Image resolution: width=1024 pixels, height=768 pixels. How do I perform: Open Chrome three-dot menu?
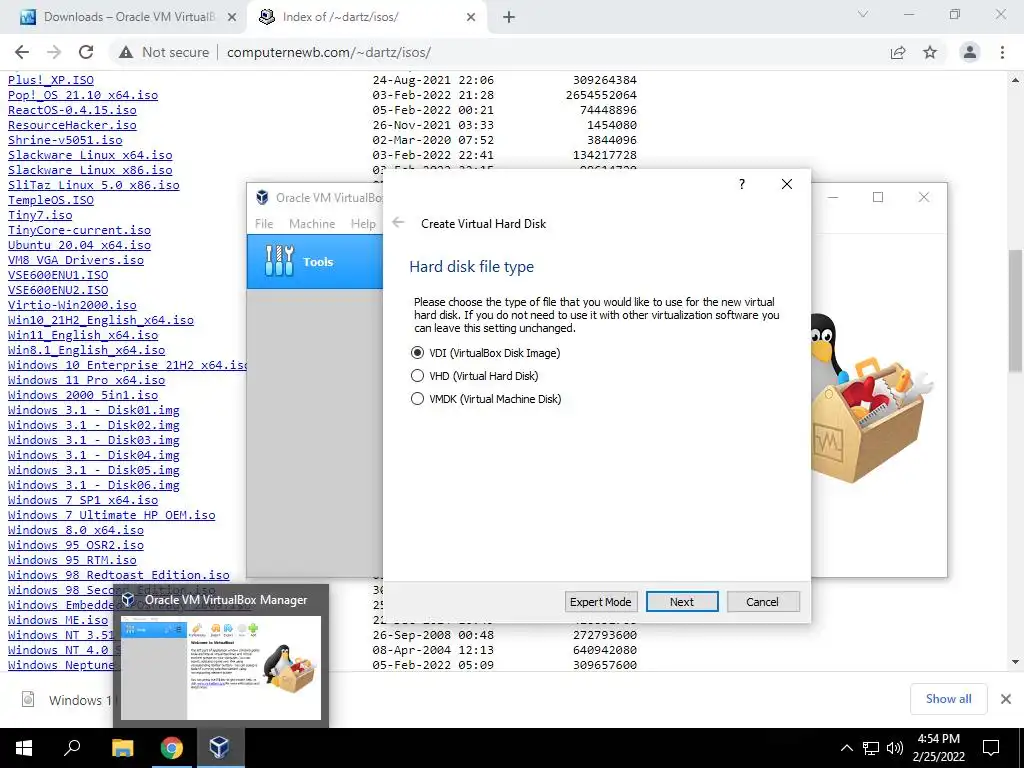(x=1002, y=52)
